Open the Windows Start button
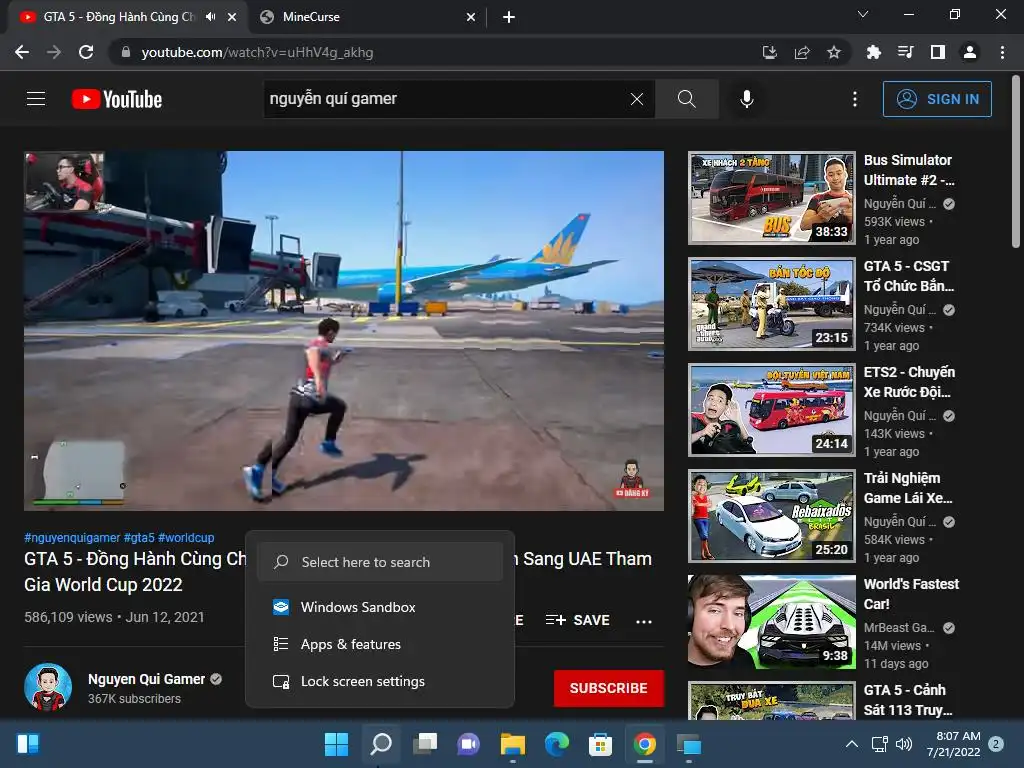The height and width of the screenshot is (768, 1024). pyautogui.click(x=336, y=744)
